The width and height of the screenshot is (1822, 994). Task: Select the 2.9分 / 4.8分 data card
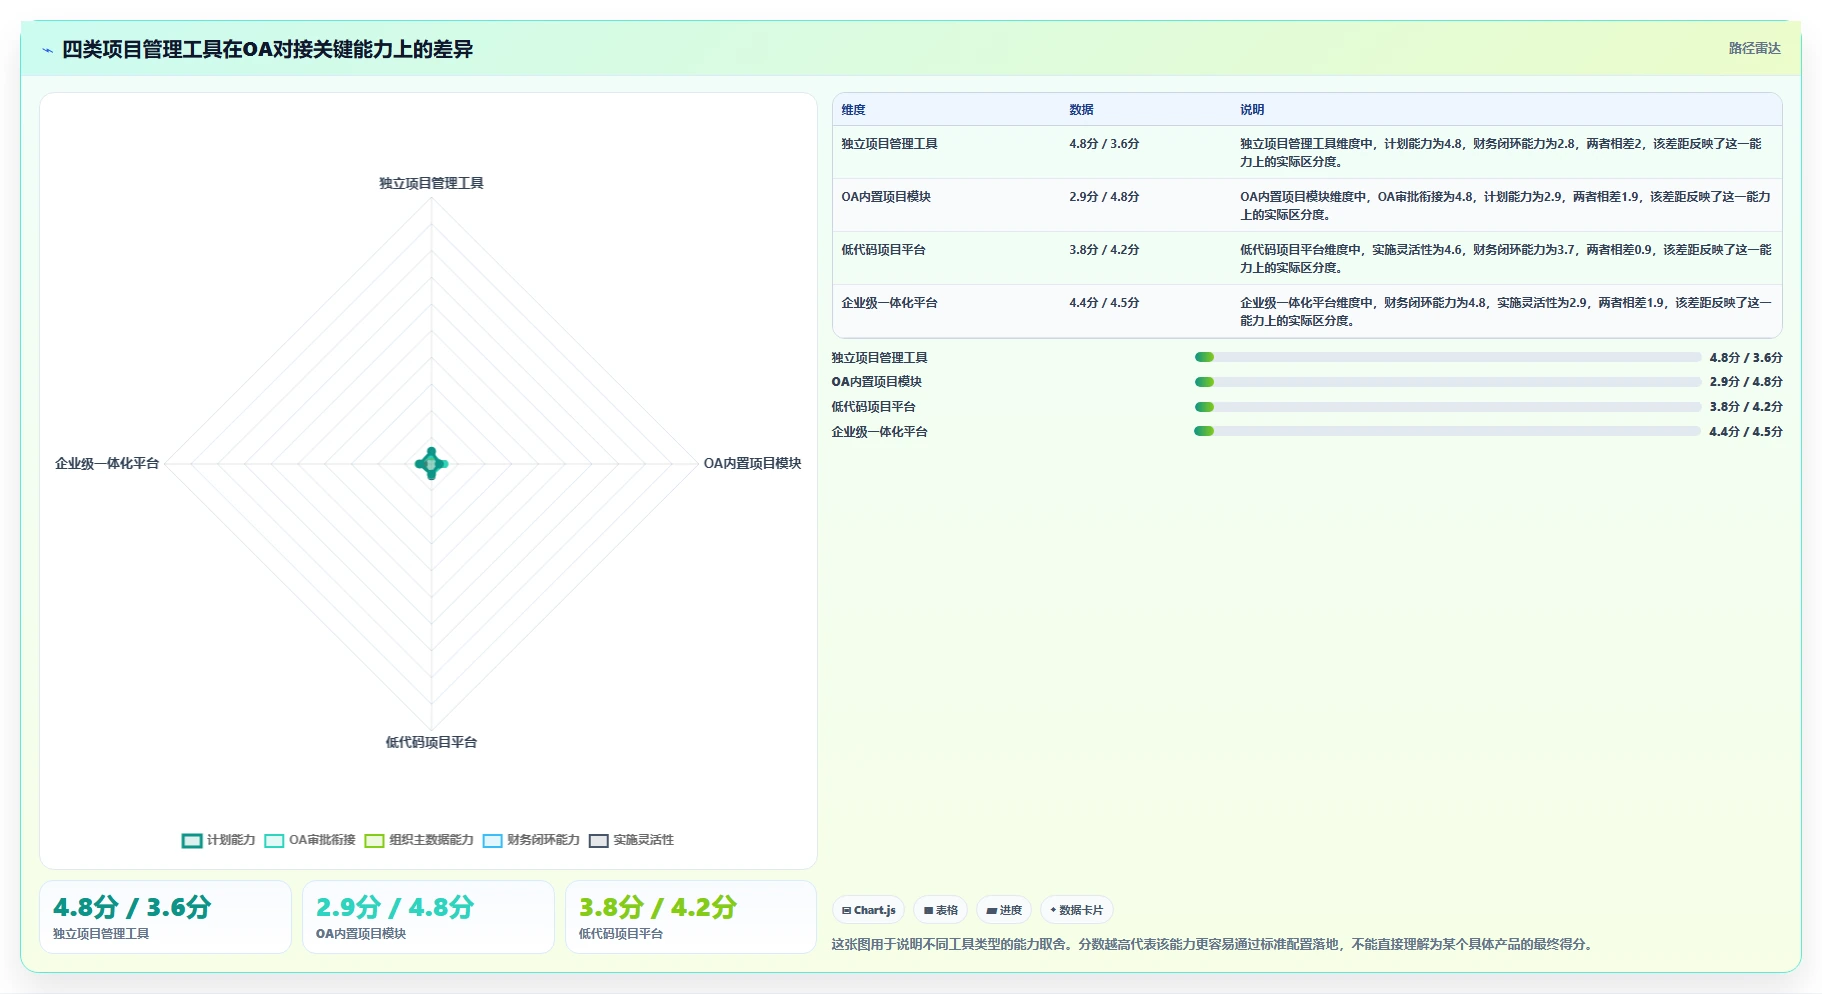(428, 917)
